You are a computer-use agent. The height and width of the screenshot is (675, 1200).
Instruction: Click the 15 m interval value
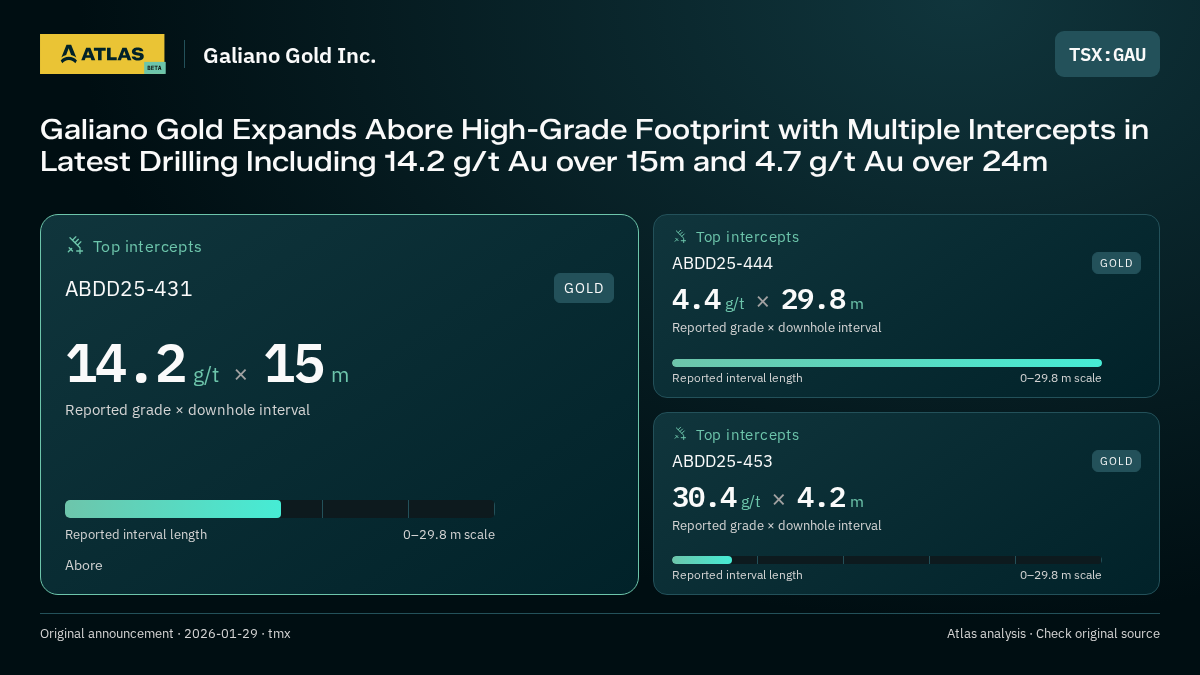306,364
